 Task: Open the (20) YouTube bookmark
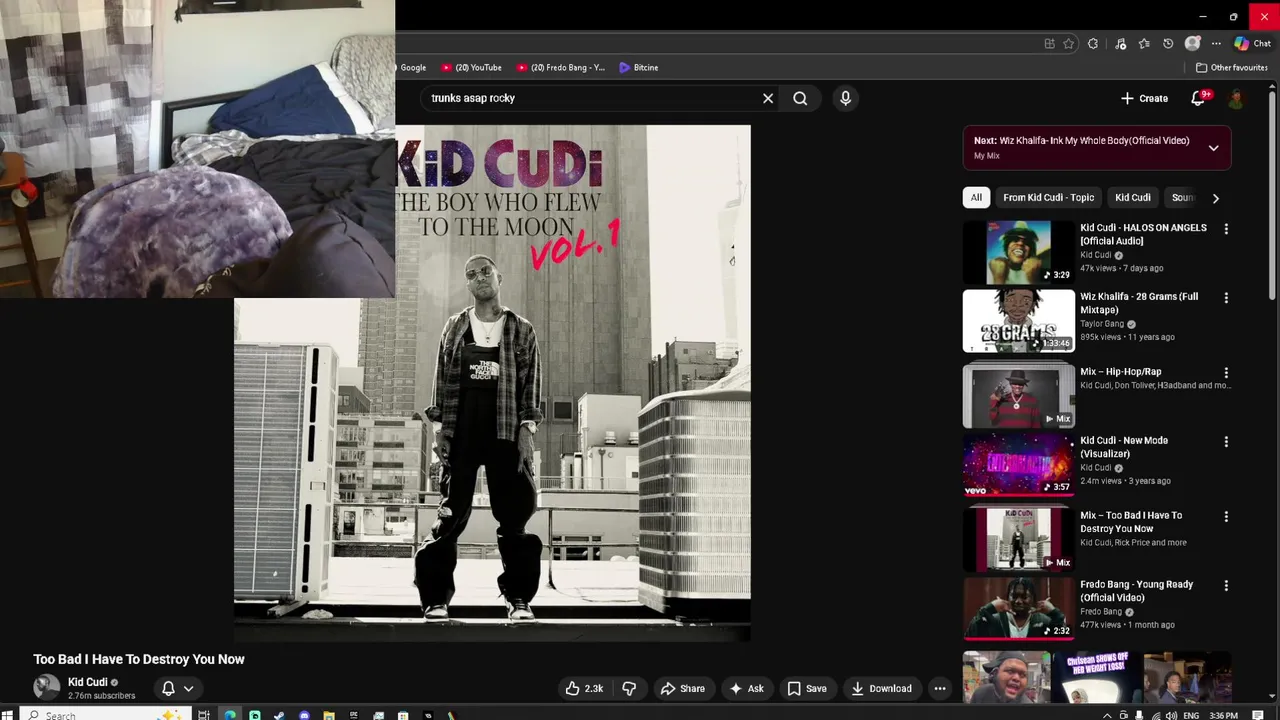(x=472, y=67)
